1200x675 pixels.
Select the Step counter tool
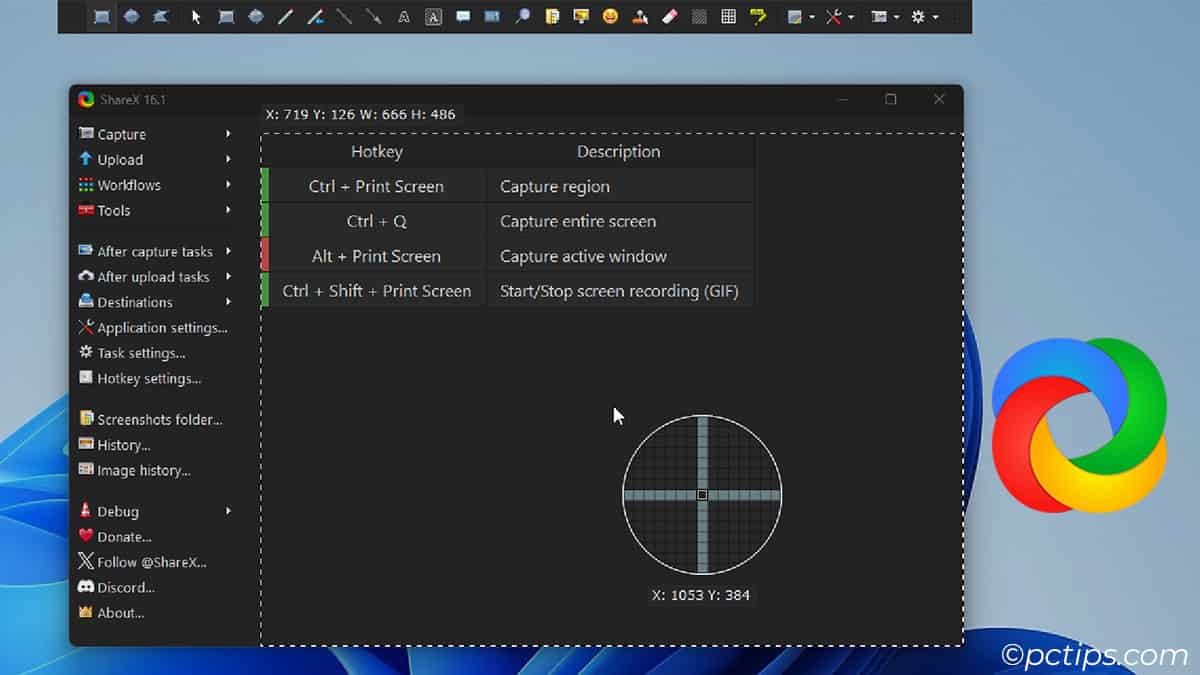[x=492, y=16]
